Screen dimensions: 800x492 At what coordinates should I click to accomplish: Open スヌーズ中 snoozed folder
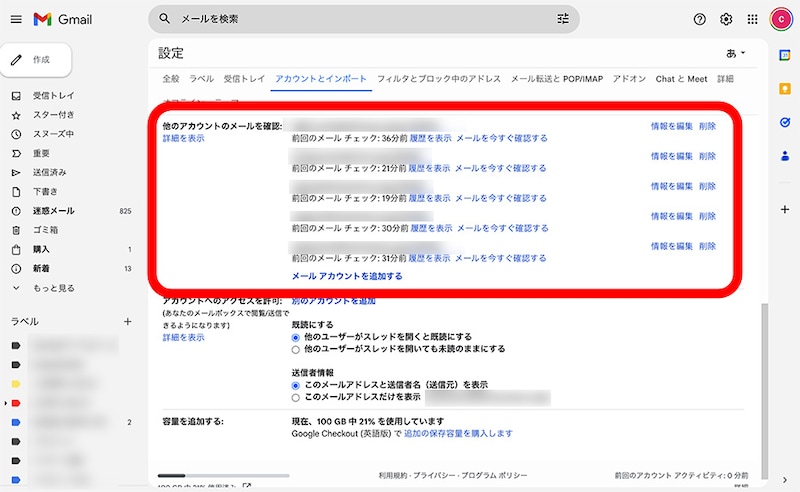(54, 134)
